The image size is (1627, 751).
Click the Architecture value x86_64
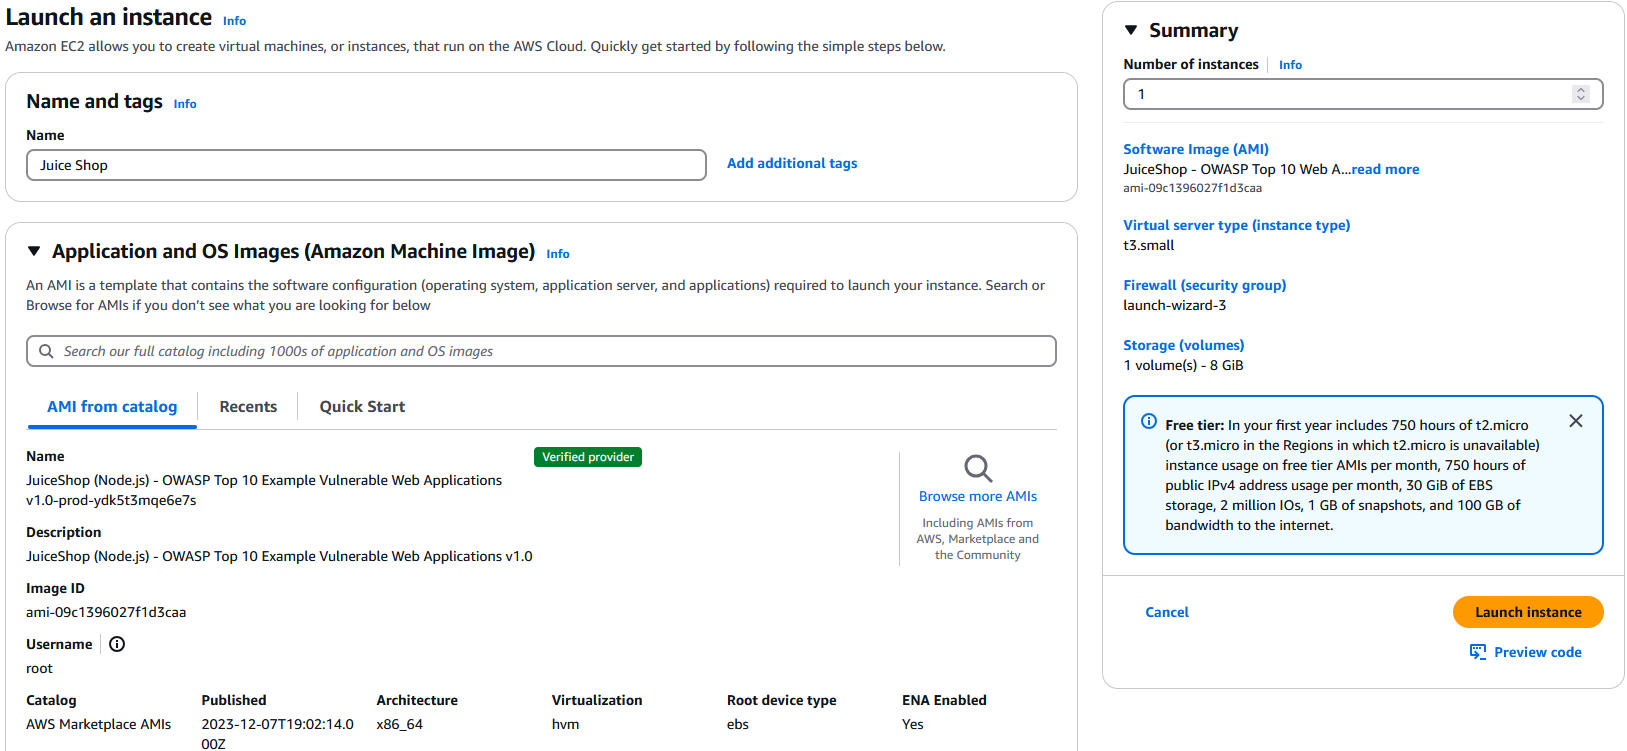tap(399, 724)
